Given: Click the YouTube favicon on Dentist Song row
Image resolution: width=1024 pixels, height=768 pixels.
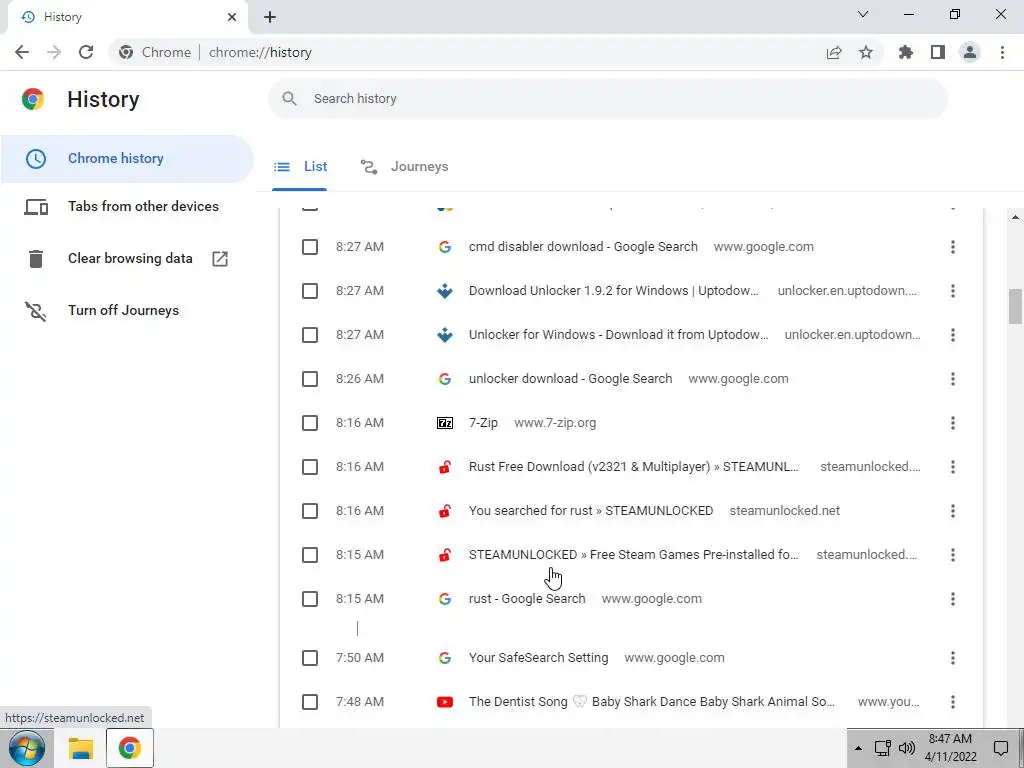Looking at the screenshot, I should [x=445, y=702].
